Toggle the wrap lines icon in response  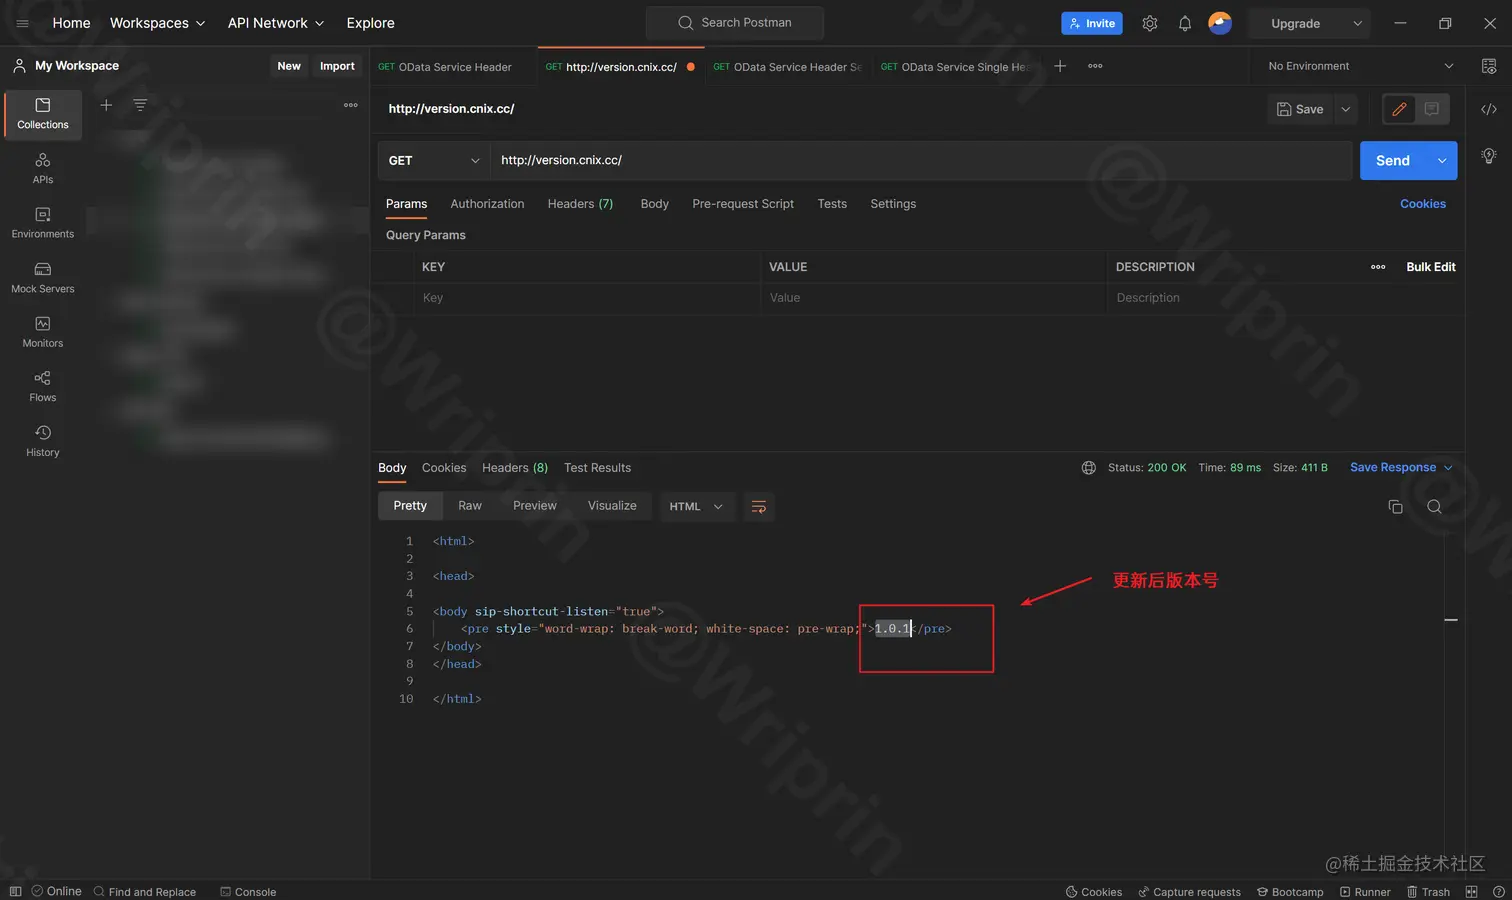click(x=759, y=507)
